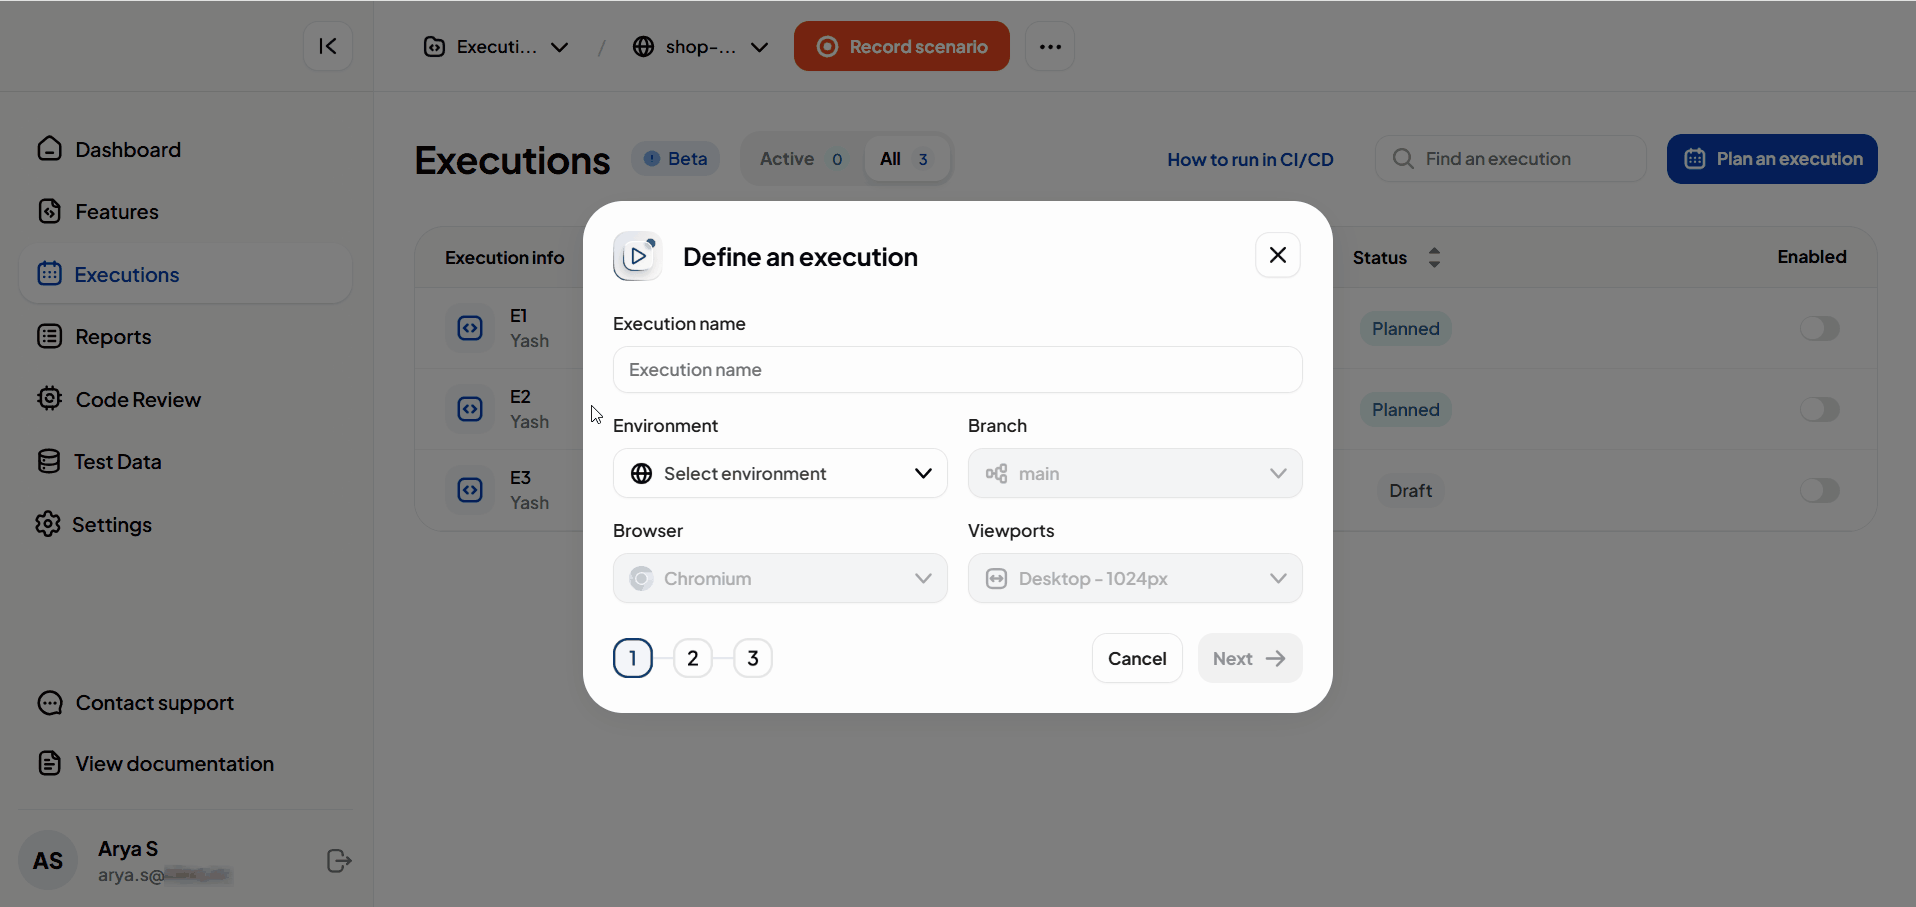Open the Chromium browser dropdown
The height and width of the screenshot is (907, 1916).
(780, 579)
